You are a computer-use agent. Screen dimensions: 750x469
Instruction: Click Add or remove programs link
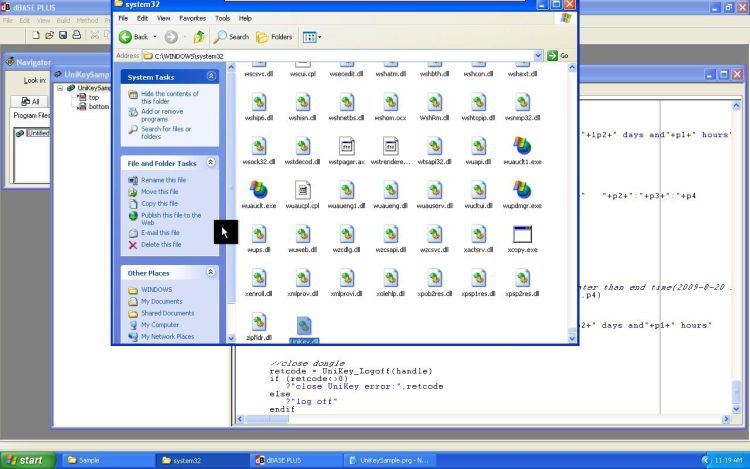[x=162, y=115]
